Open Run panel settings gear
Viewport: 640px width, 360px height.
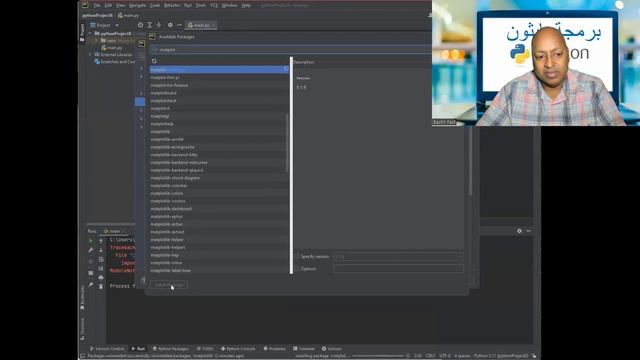click(x=519, y=231)
